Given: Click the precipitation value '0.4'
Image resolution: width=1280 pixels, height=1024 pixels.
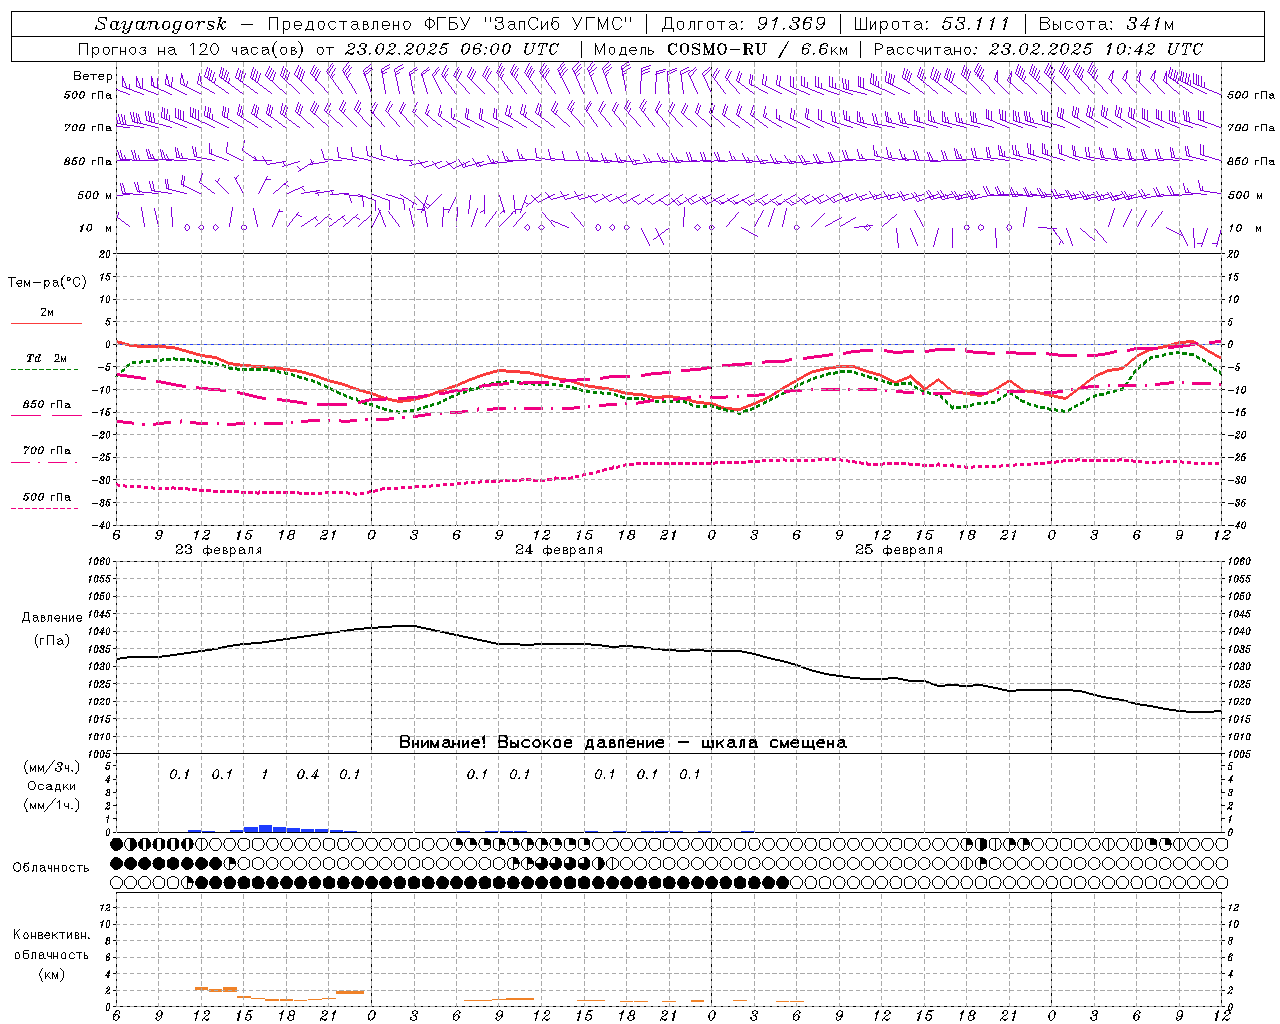Looking at the screenshot, I should click(308, 774).
